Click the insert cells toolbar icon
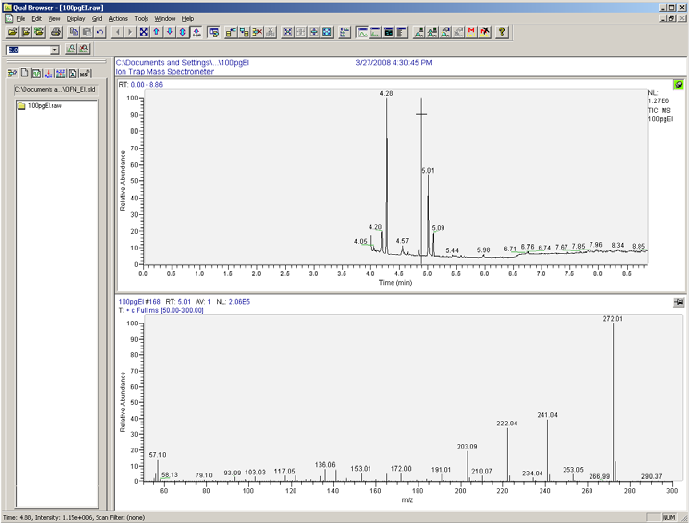689x523 pixels. pos(231,32)
